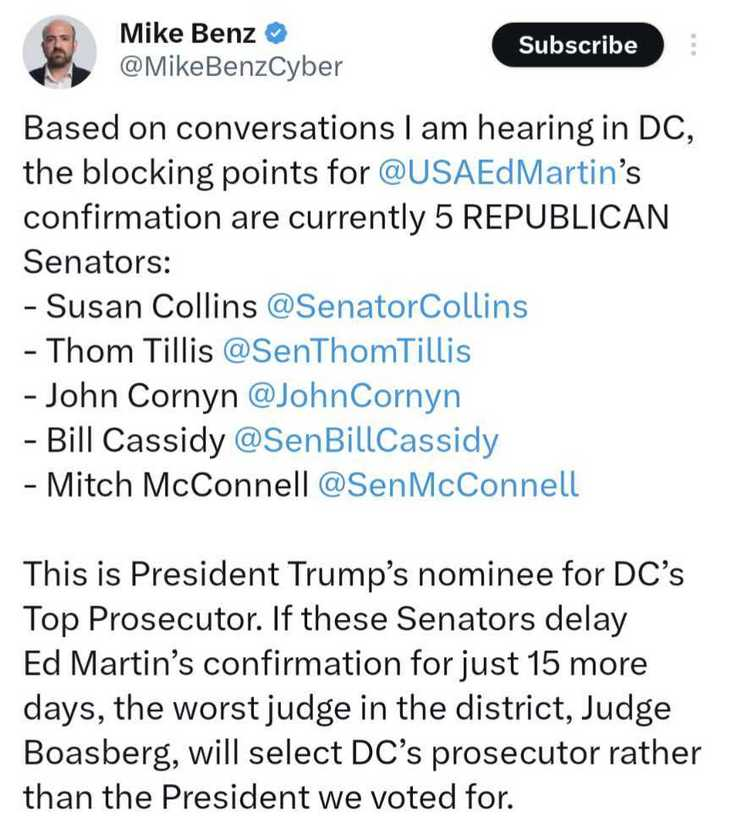Open the @JohnCornyn mention
The image size is (731, 839).
354,396
